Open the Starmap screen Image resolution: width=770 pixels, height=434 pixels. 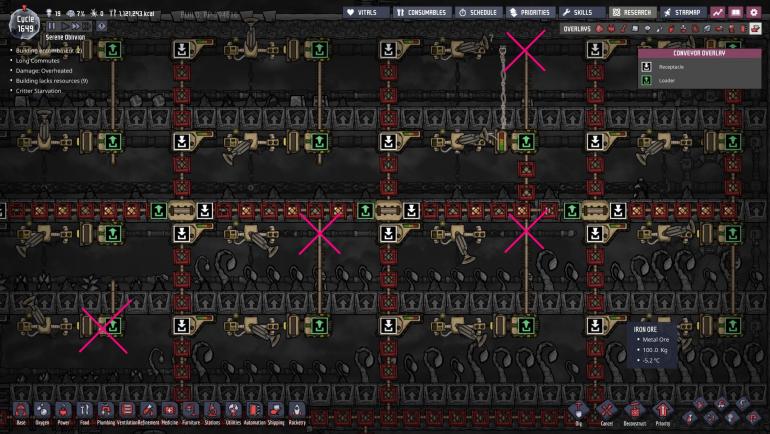coord(684,12)
